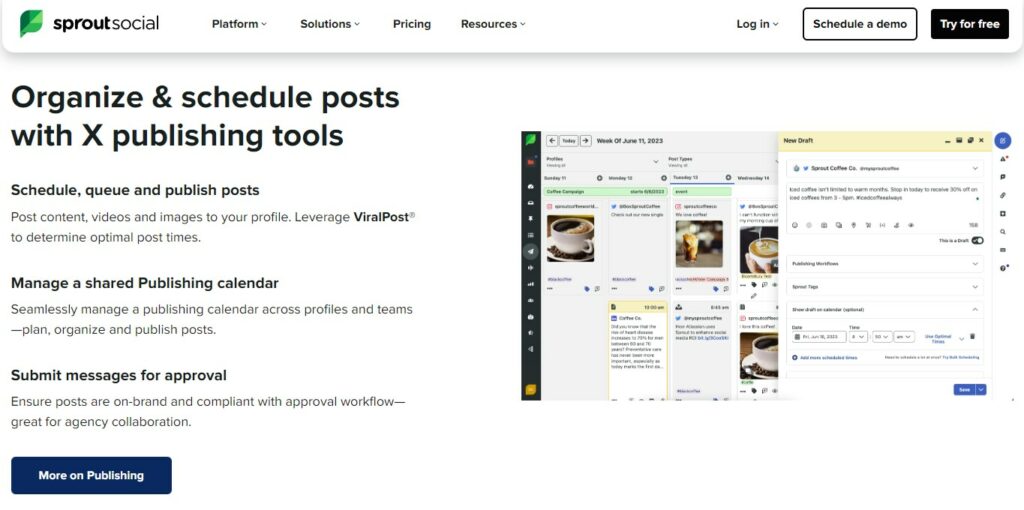Open the Sunday coffee cup post image
The width and height of the screenshot is (1024, 510).
pyautogui.click(x=570, y=239)
